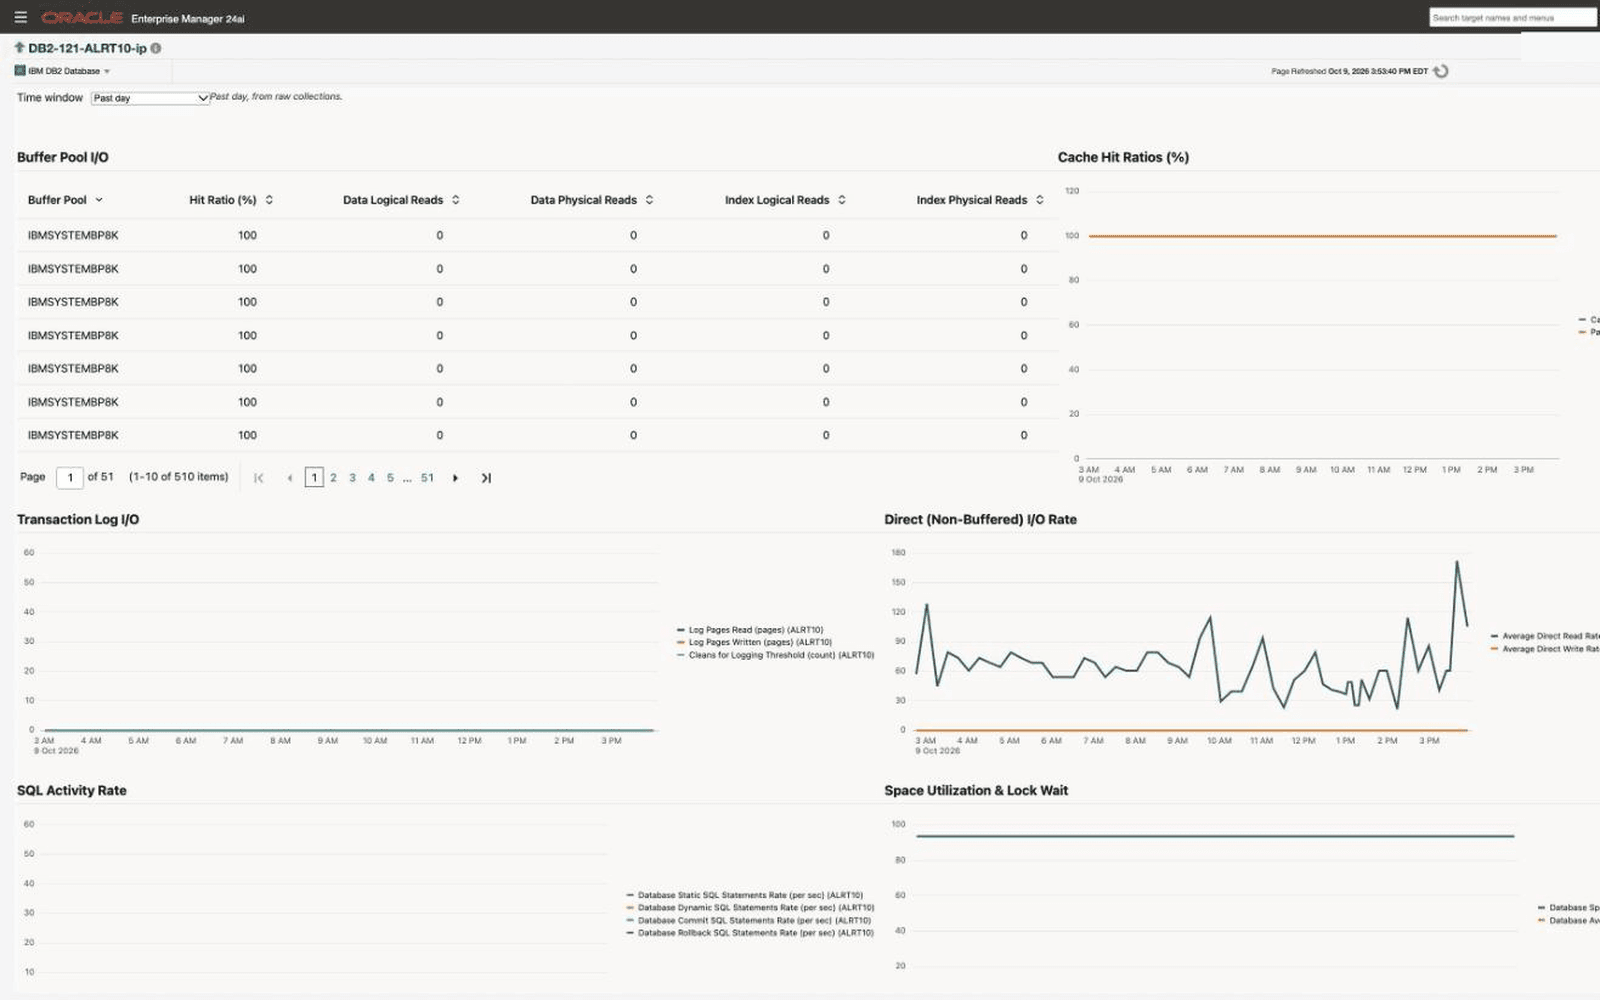Expand the Buffer Pool column sort chevron

click(x=99, y=200)
